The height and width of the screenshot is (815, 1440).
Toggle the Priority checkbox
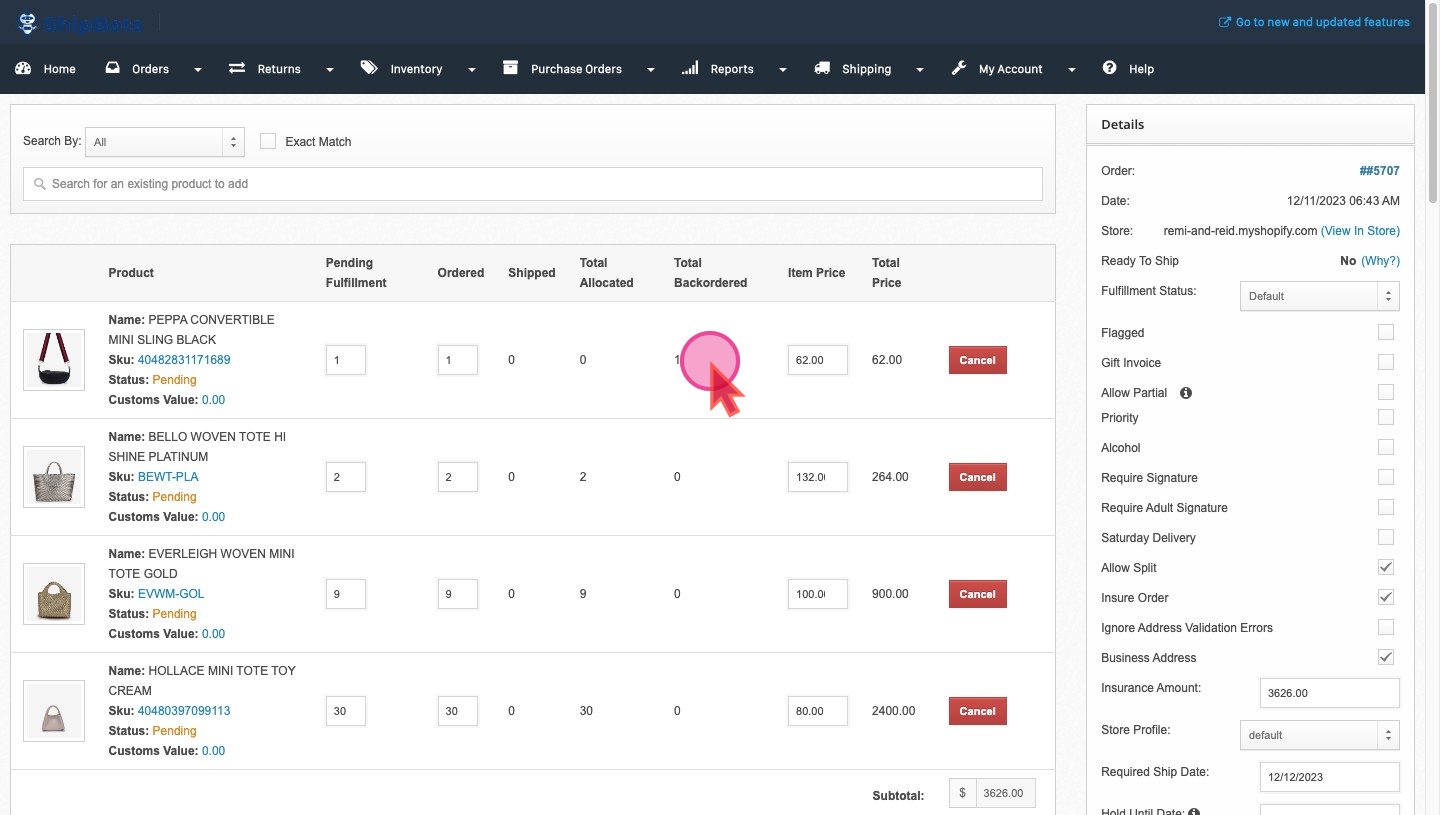1386,417
